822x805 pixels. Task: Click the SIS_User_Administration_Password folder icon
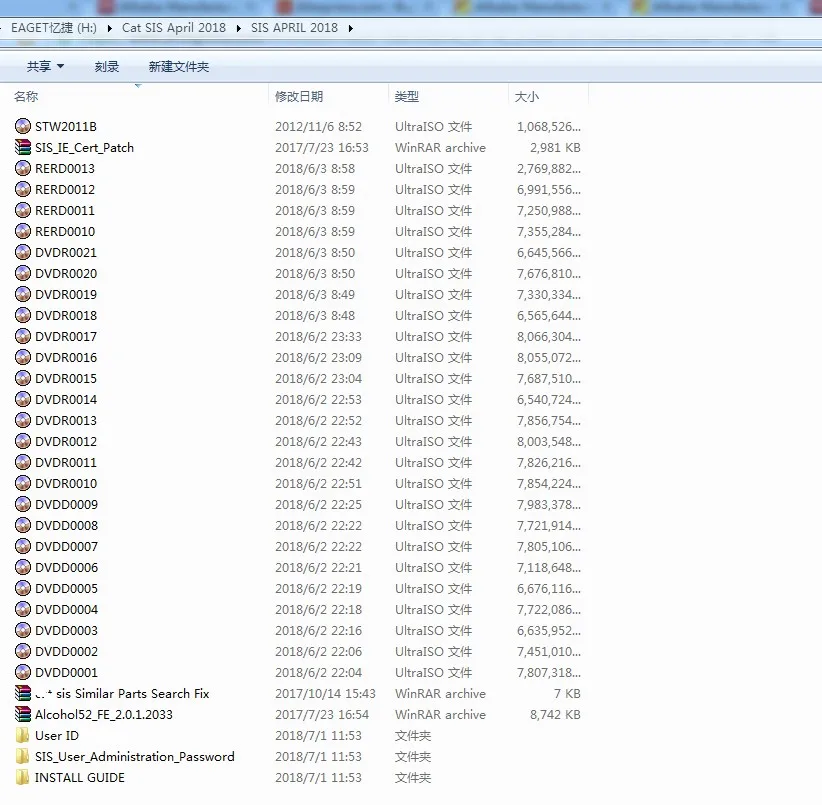[x=23, y=756]
